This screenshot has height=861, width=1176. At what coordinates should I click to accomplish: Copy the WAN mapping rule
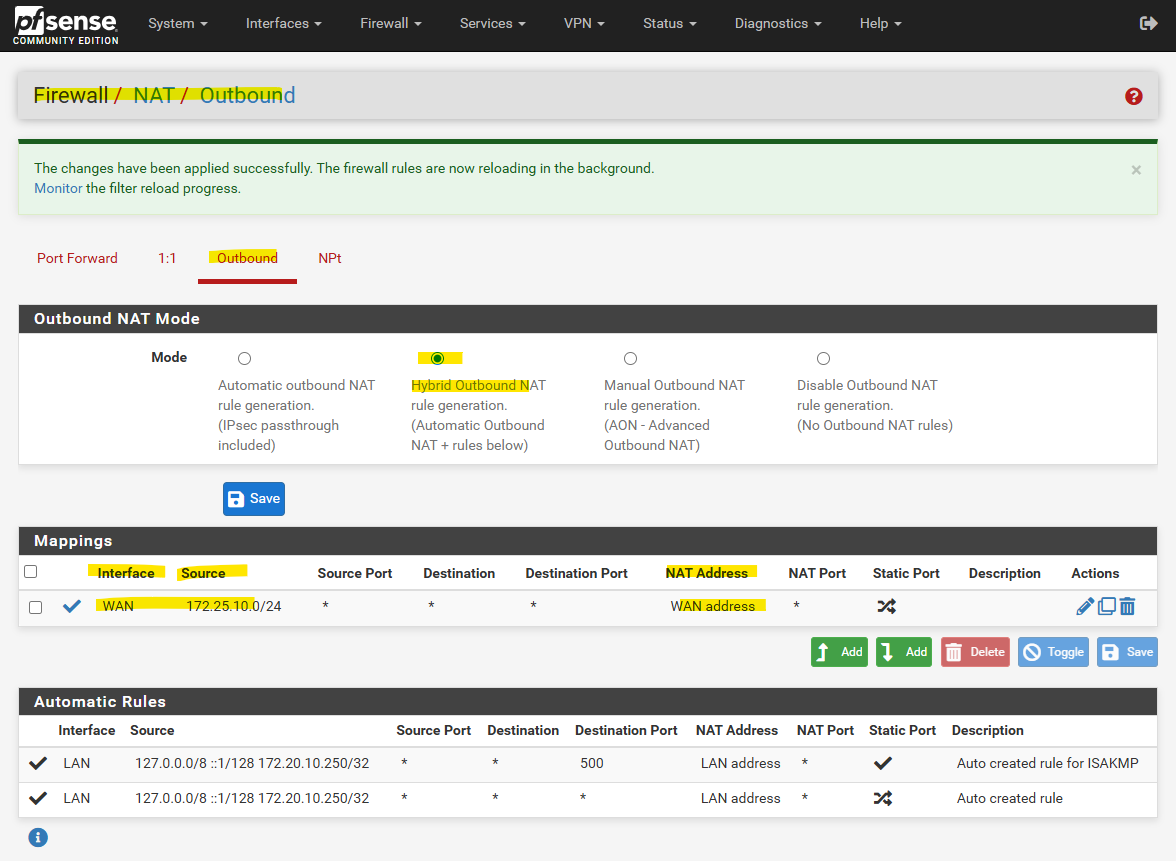[1107, 606]
